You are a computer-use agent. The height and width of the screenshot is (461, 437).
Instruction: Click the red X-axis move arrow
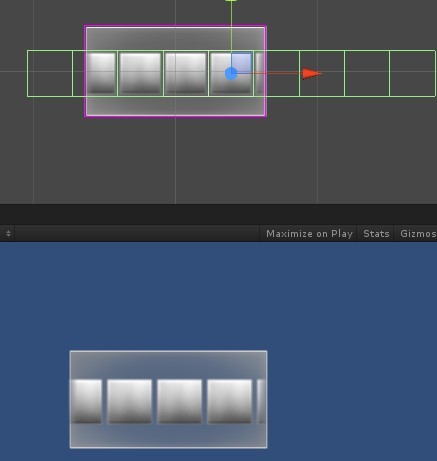(x=311, y=73)
